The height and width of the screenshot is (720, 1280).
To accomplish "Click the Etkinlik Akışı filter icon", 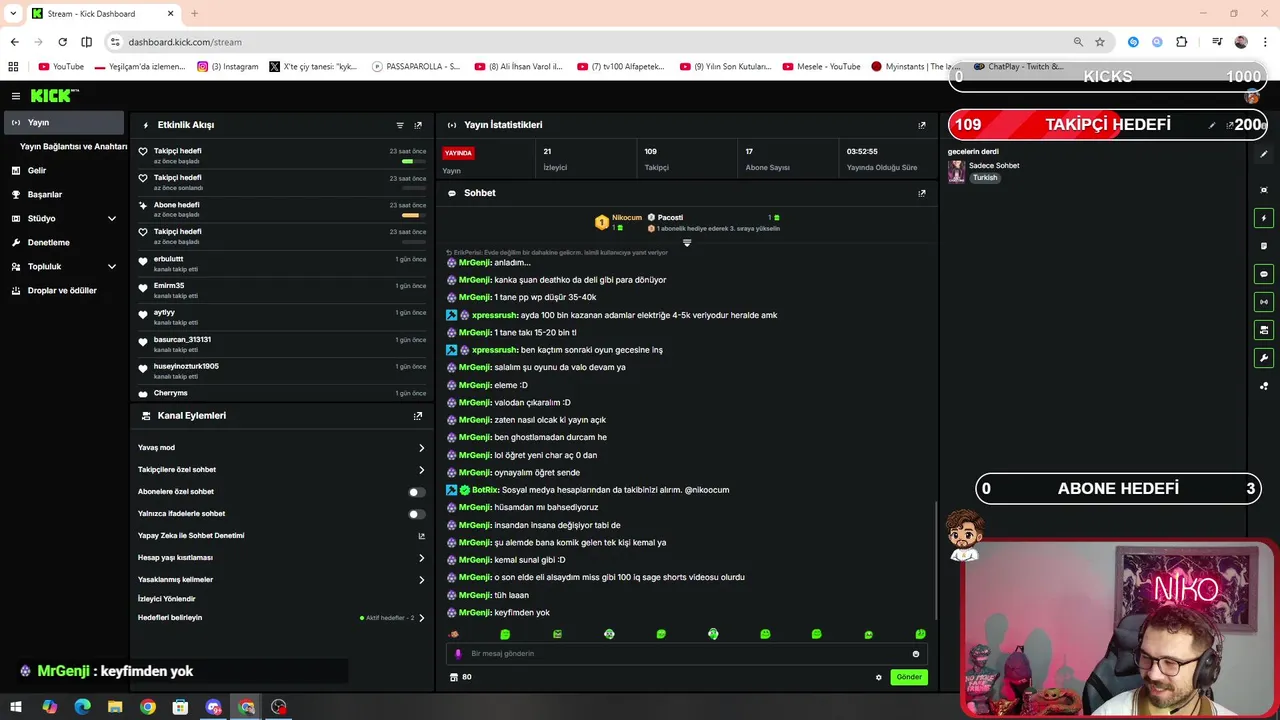I will [400, 125].
